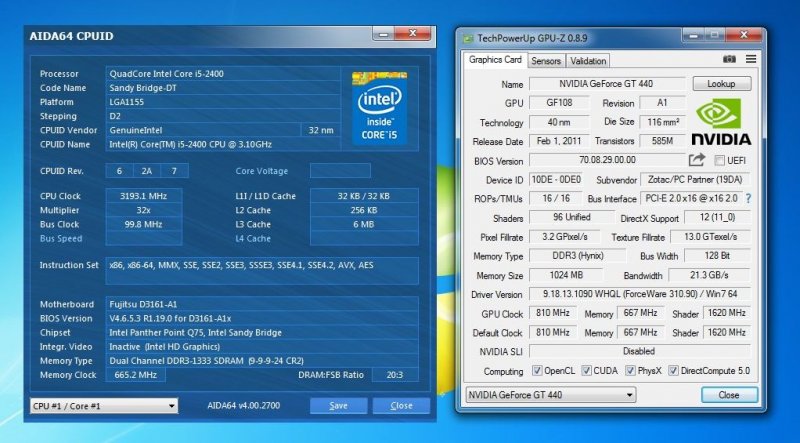This screenshot has width=800, height=443.
Task: Click the Intel Core i5 badge
Action: [x=379, y=105]
